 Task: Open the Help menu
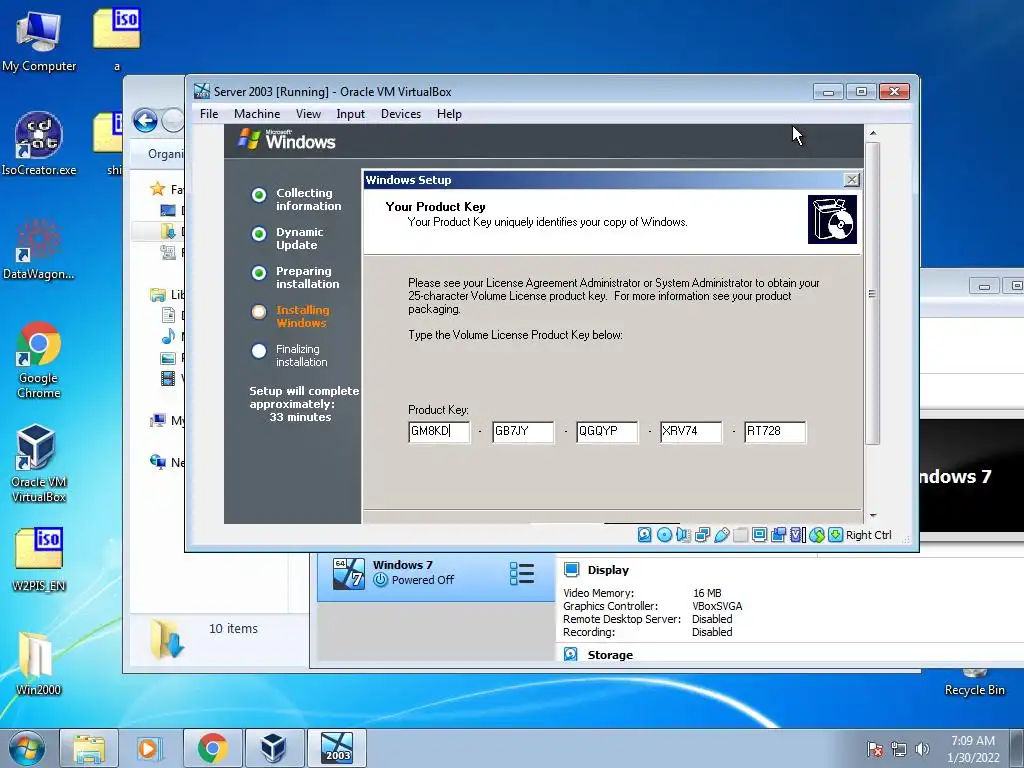[x=449, y=114]
